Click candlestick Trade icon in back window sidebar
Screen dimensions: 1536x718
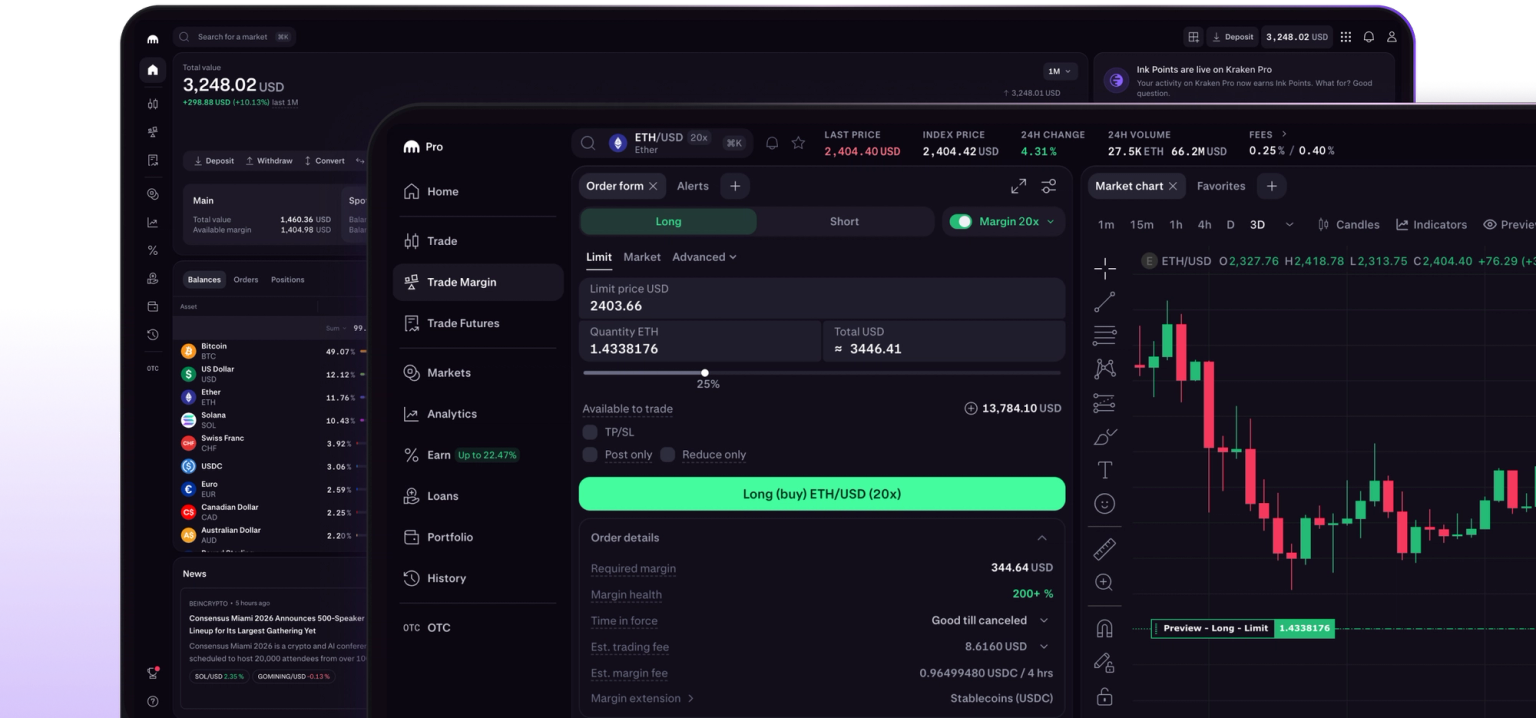click(153, 103)
